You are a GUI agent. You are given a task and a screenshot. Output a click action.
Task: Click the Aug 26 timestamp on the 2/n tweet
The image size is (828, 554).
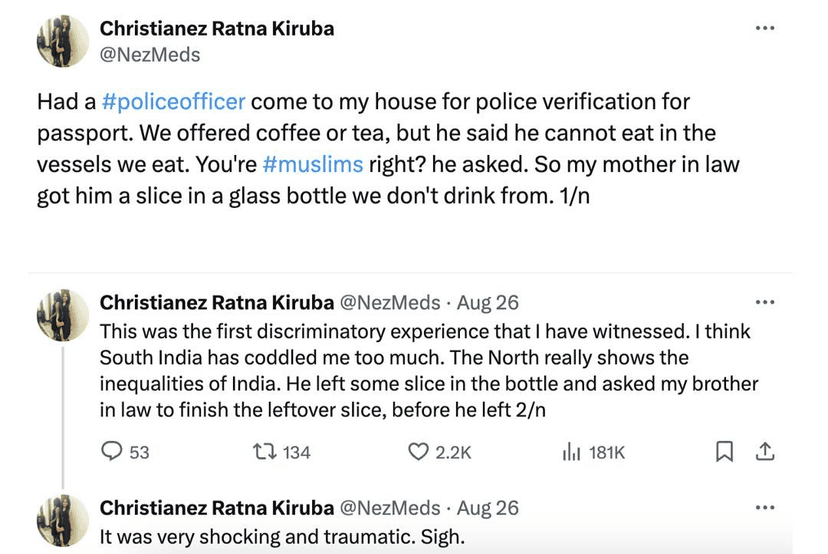click(x=487, y=302)
